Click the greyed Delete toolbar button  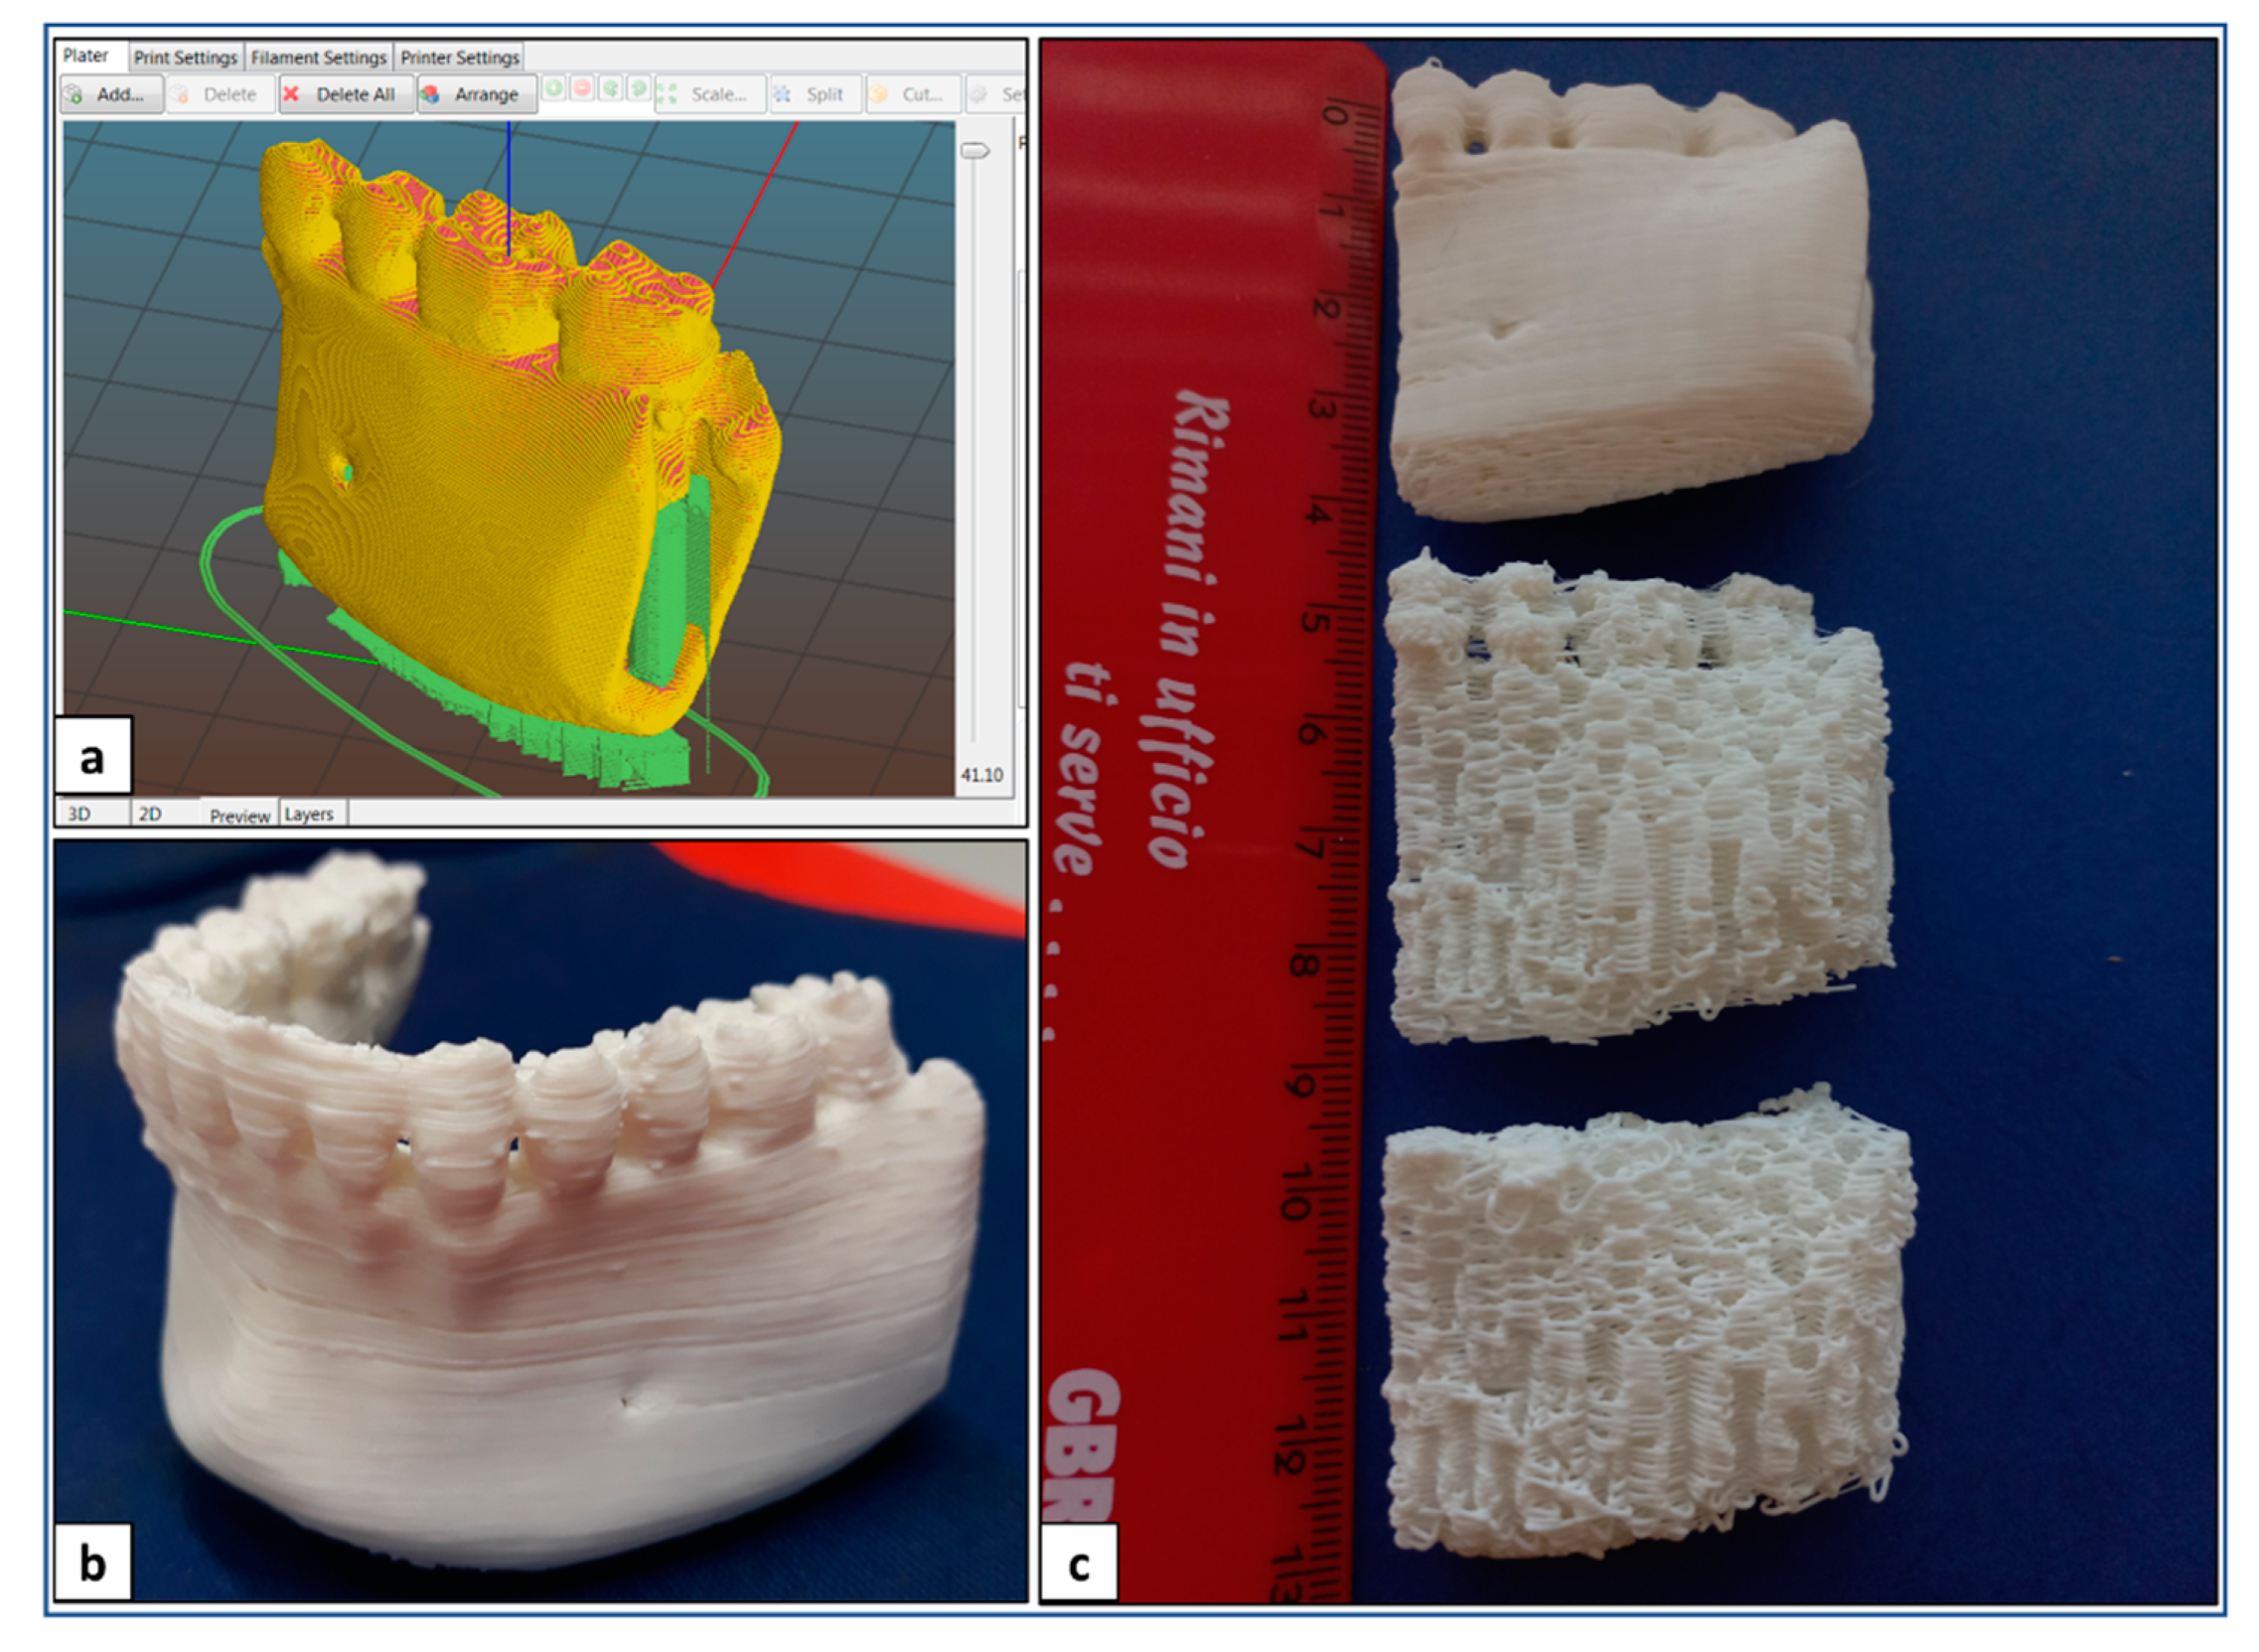point(219,95)
